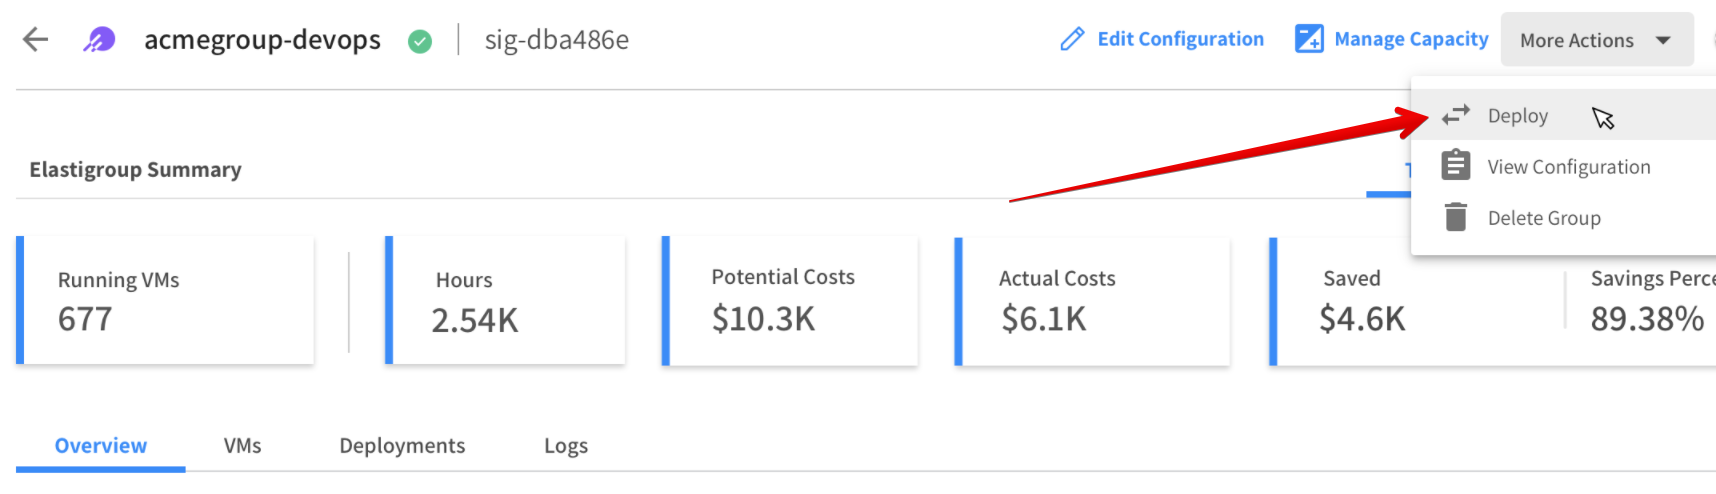
Task: Select the Overview tab
Action: (101, 446)
